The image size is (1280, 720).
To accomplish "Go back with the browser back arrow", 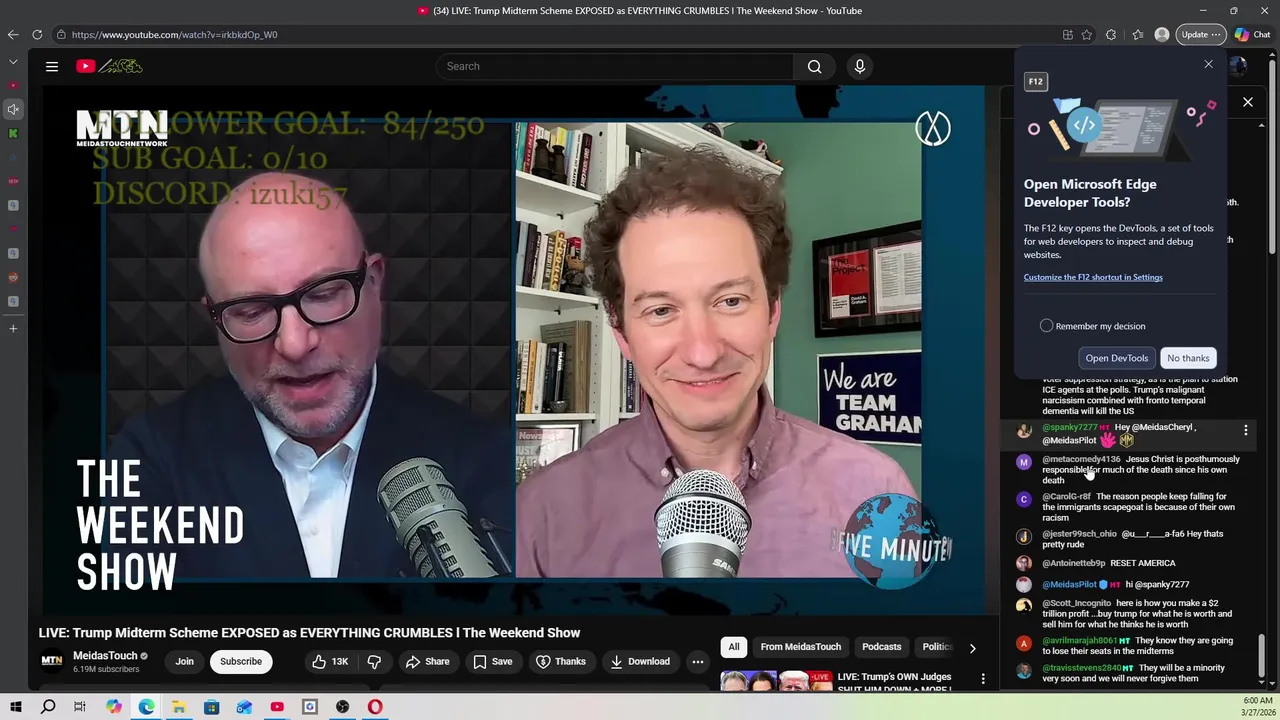I will click(x=13, y=34).
